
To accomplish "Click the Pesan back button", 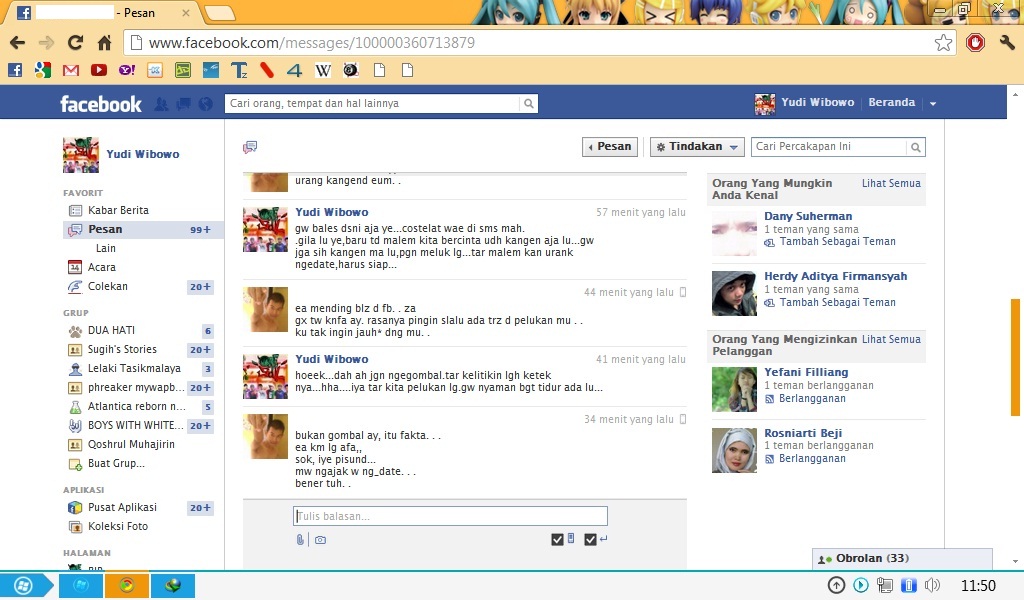I will 610,147.
